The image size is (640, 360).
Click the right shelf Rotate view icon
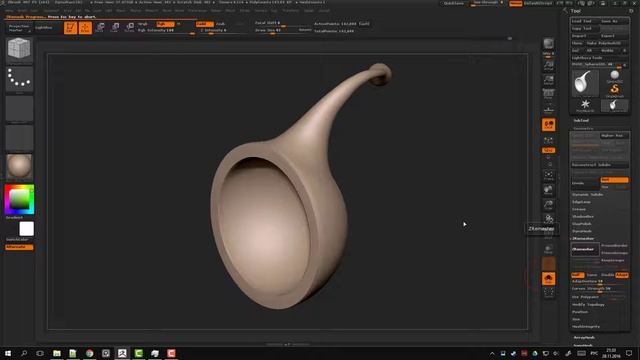(549, 219)
